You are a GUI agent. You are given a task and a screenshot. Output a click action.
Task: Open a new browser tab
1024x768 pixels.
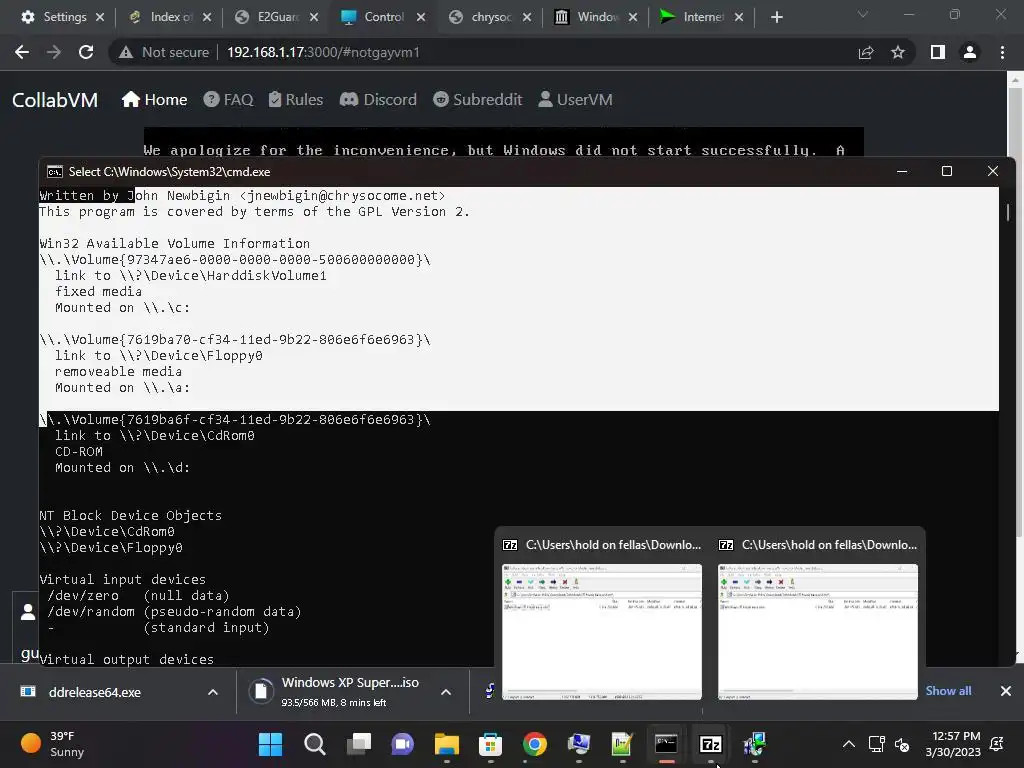click(x=776, y=17)
